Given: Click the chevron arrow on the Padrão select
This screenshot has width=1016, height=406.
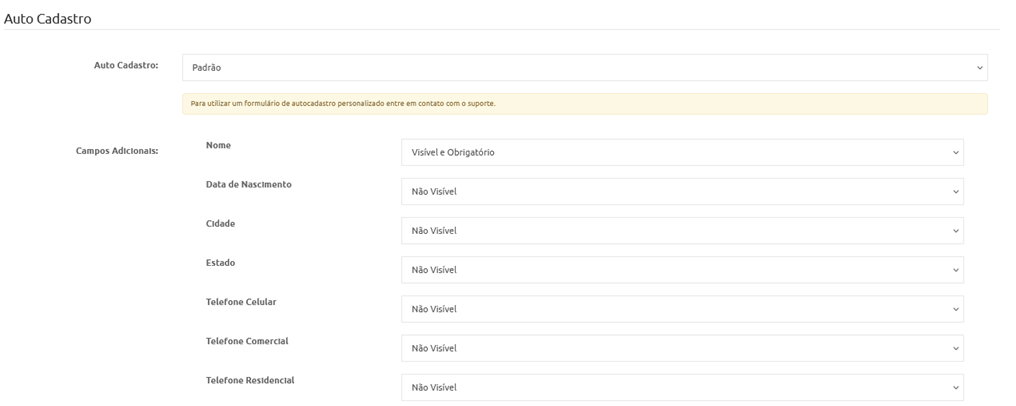Looking at the screenshot, I should click(979, 68).
